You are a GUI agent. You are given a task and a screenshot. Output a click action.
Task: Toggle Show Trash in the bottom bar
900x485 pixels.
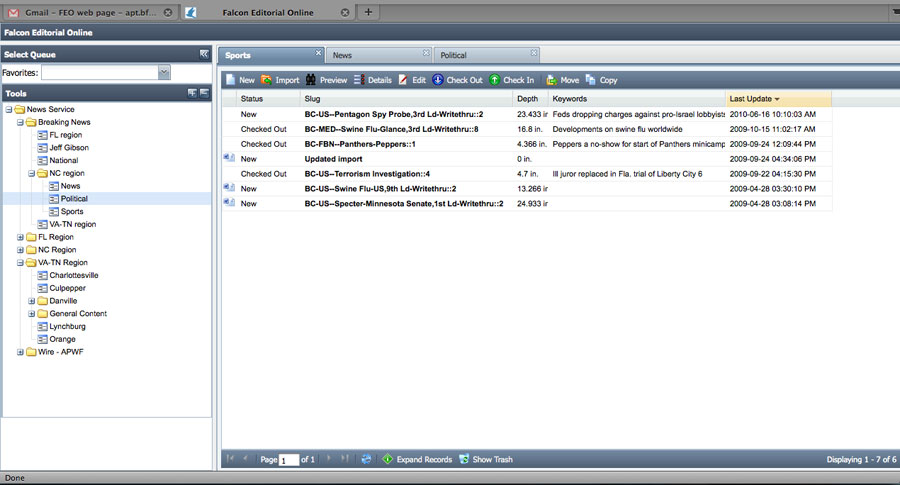485,459
